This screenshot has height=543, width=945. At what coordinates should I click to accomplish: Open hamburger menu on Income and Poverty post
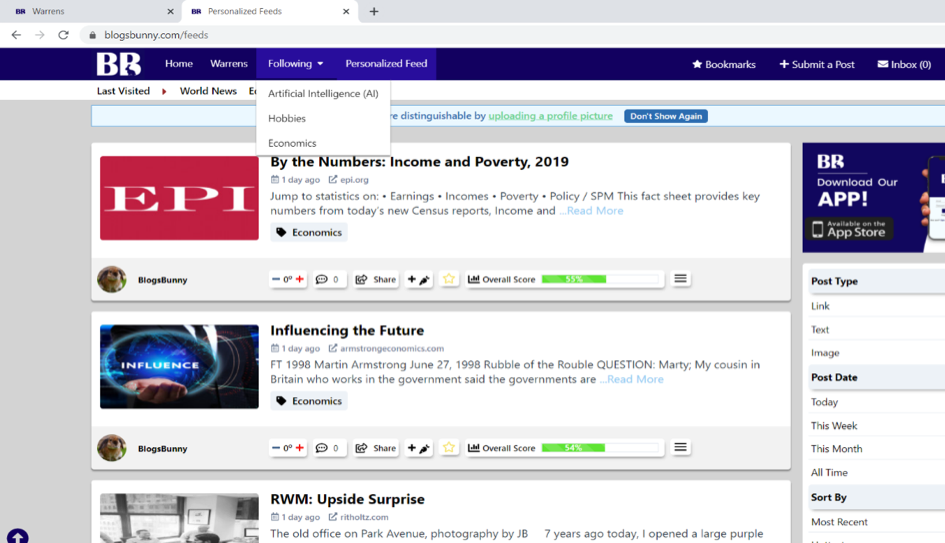click(680, 278)
